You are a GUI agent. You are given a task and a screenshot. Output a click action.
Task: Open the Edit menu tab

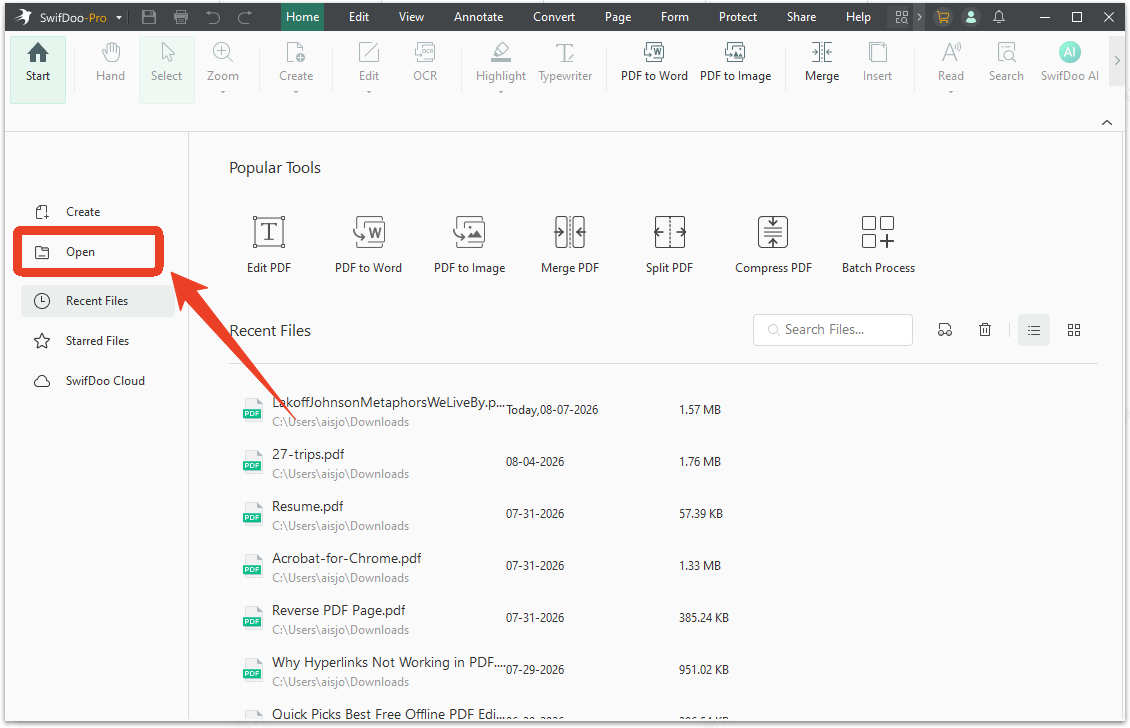[359, 17]
